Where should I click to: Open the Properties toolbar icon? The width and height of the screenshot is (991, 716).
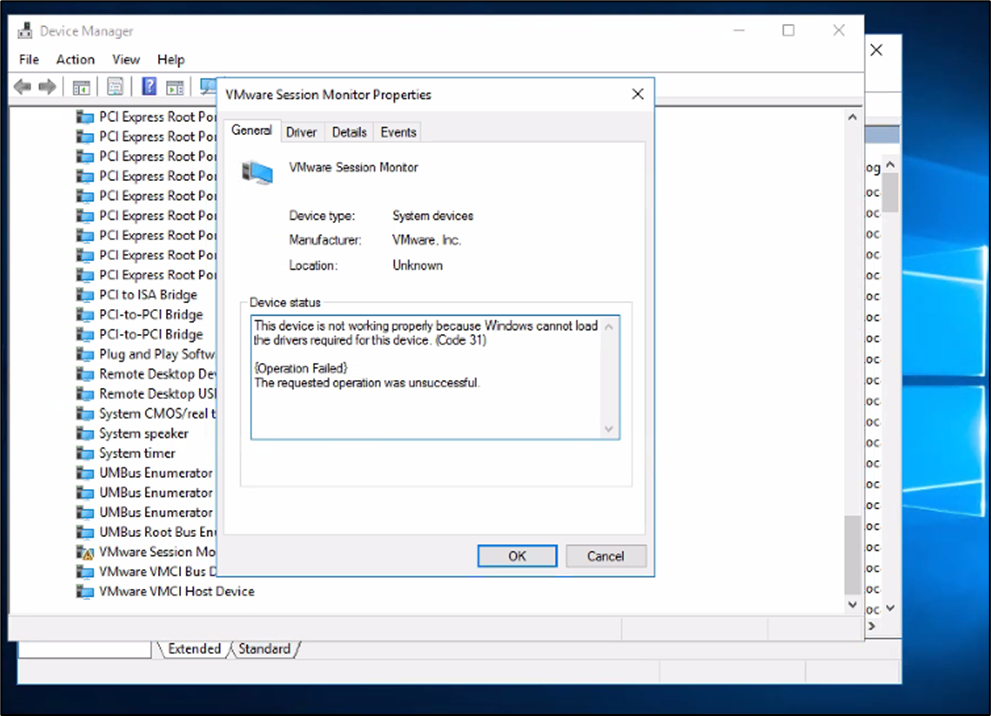pyautogui.click(x=115, y=86)
